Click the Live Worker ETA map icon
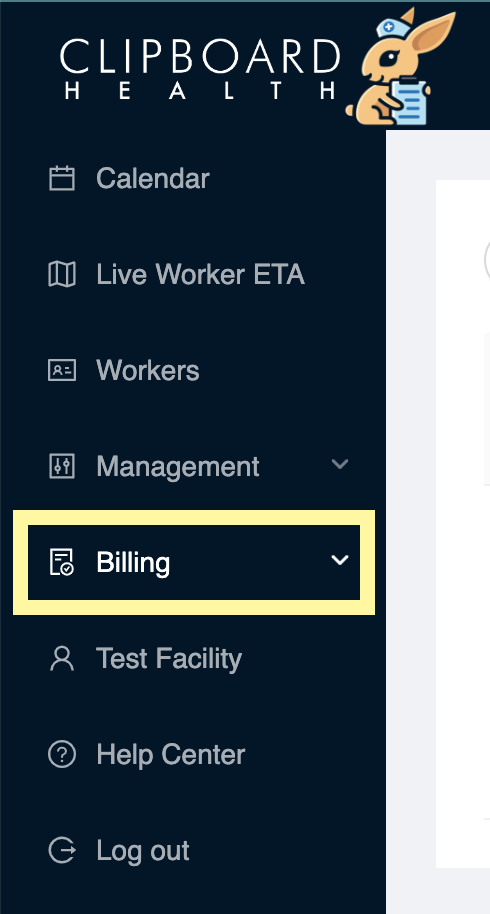The width and height of the screenshot is (490, 914). click(x=61, y=274)
